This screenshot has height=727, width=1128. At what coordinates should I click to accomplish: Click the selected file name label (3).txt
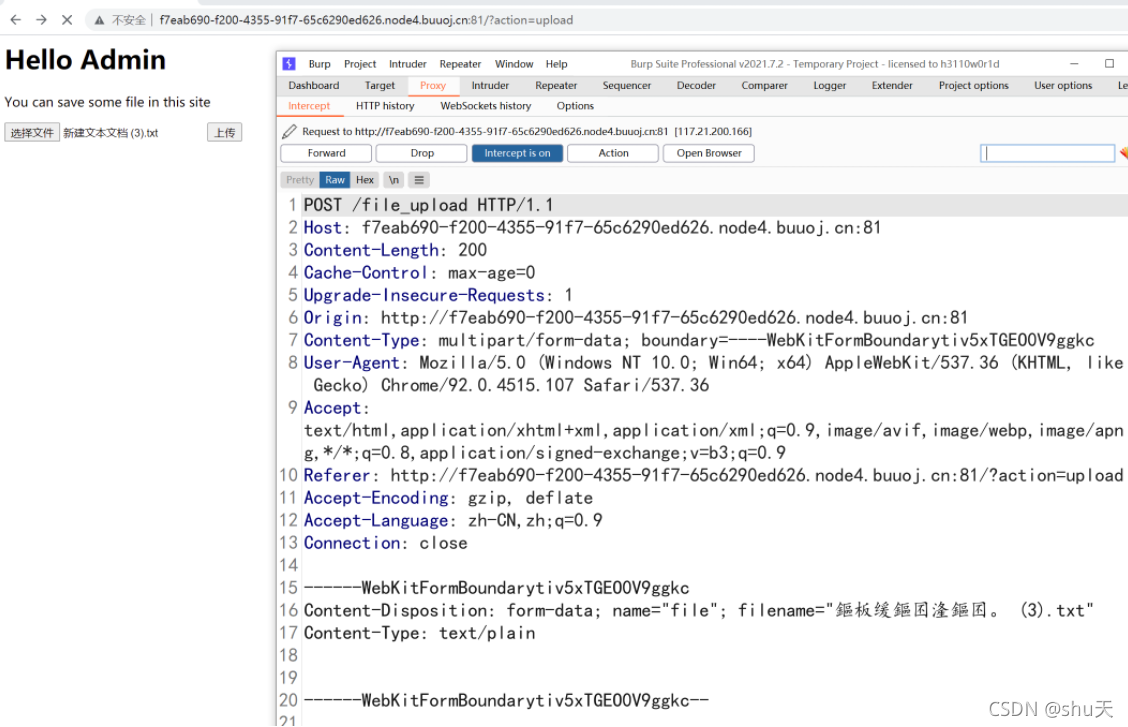point(111,133)
